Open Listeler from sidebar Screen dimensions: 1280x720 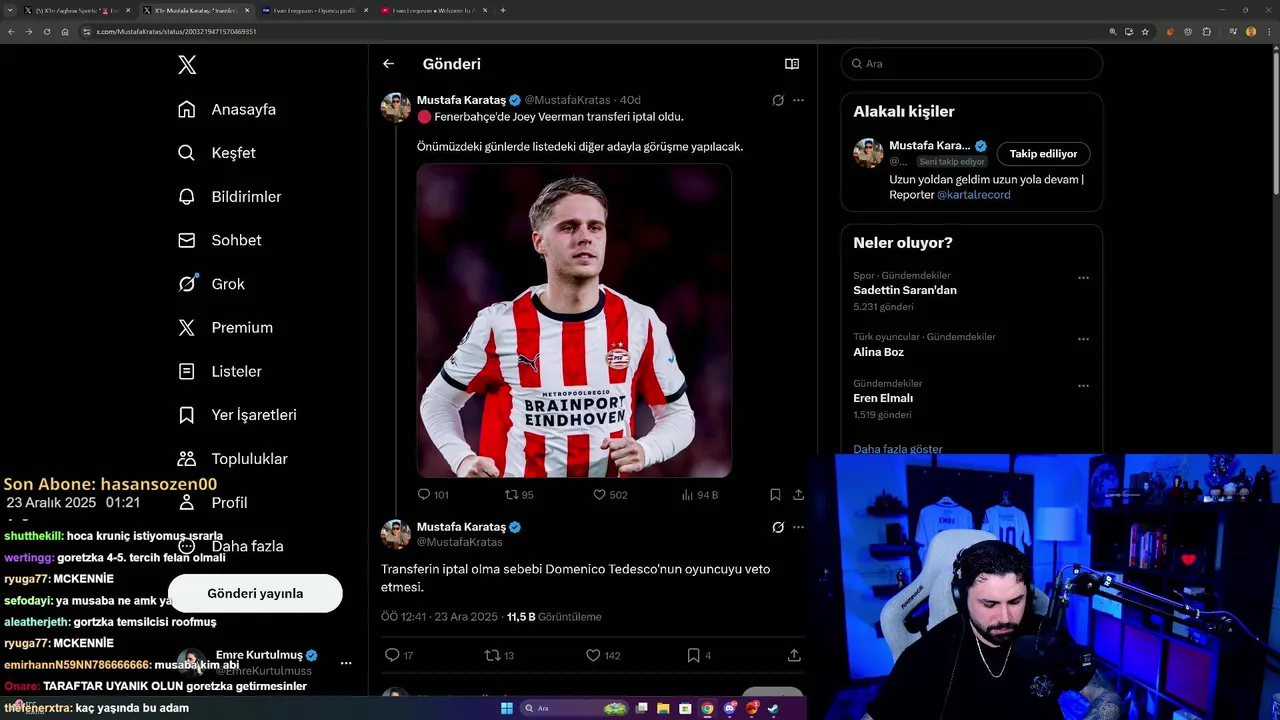219,371
